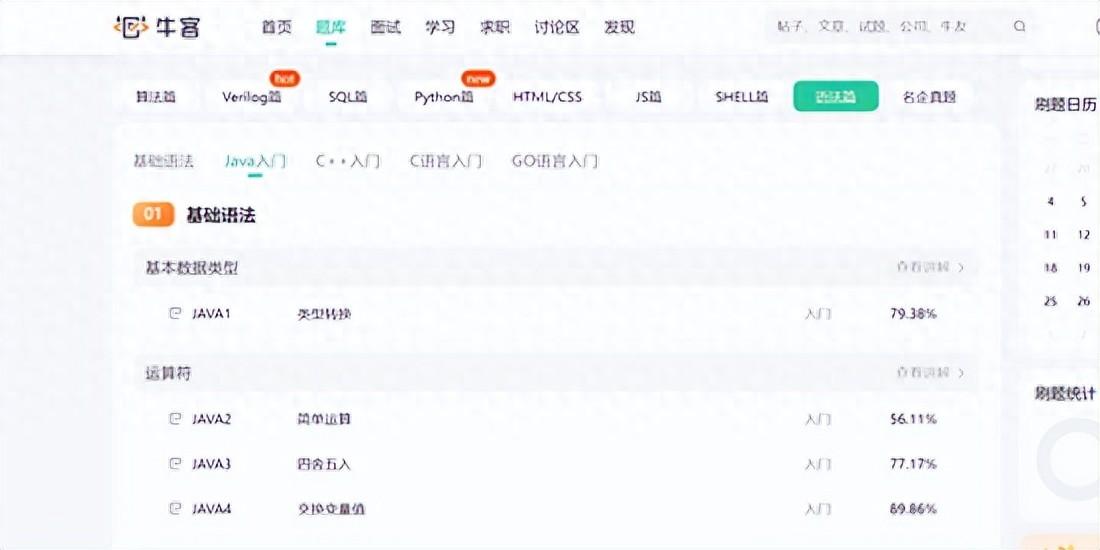Click the 运算符 section header

[x=555, y=373]
